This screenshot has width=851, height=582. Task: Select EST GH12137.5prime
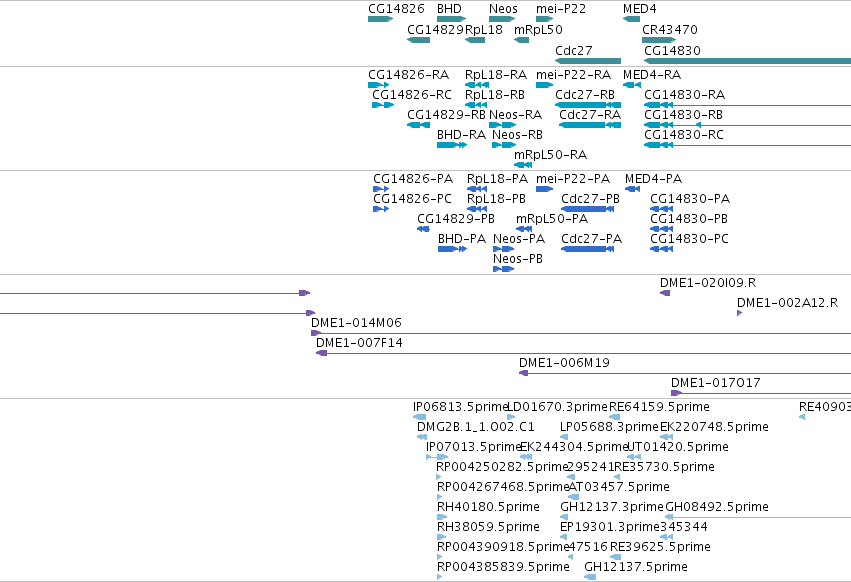tap(590, 577)
